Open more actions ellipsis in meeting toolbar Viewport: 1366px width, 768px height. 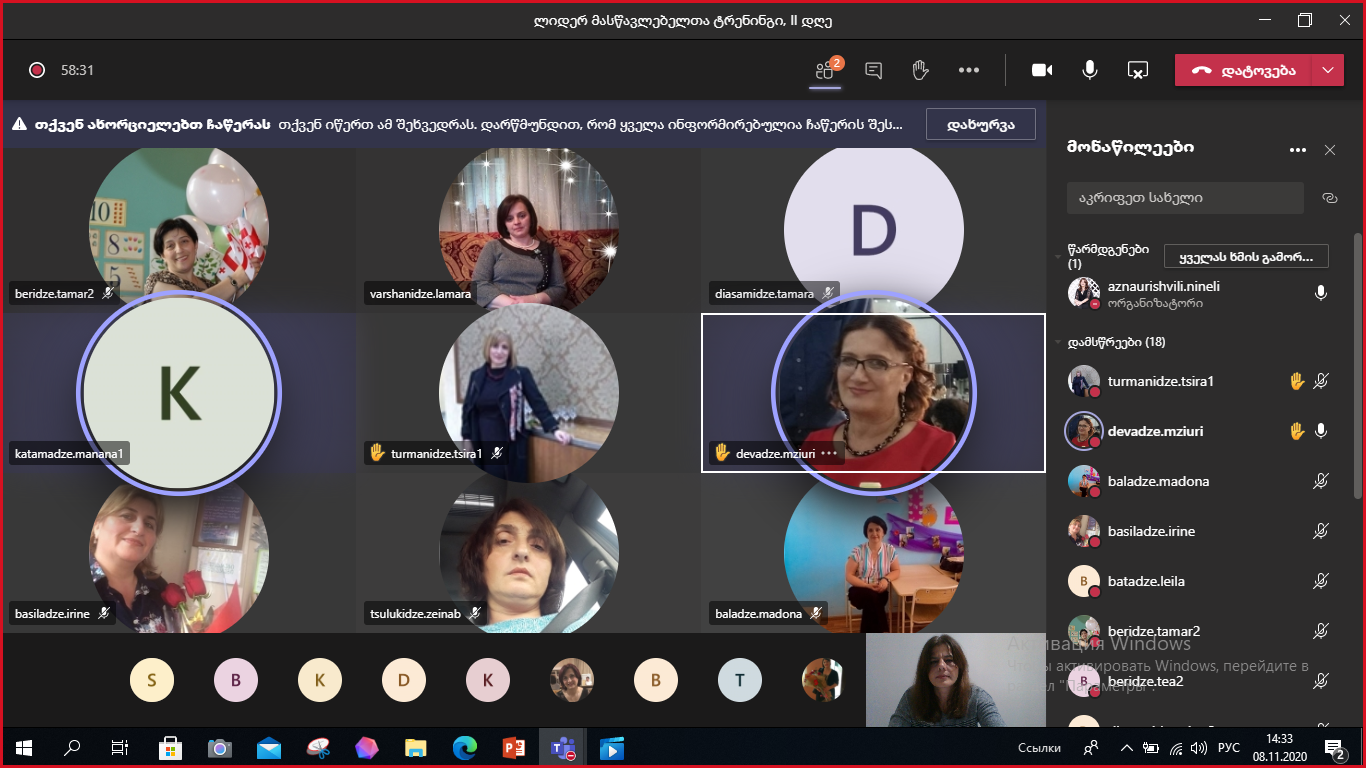click(968, 70)
